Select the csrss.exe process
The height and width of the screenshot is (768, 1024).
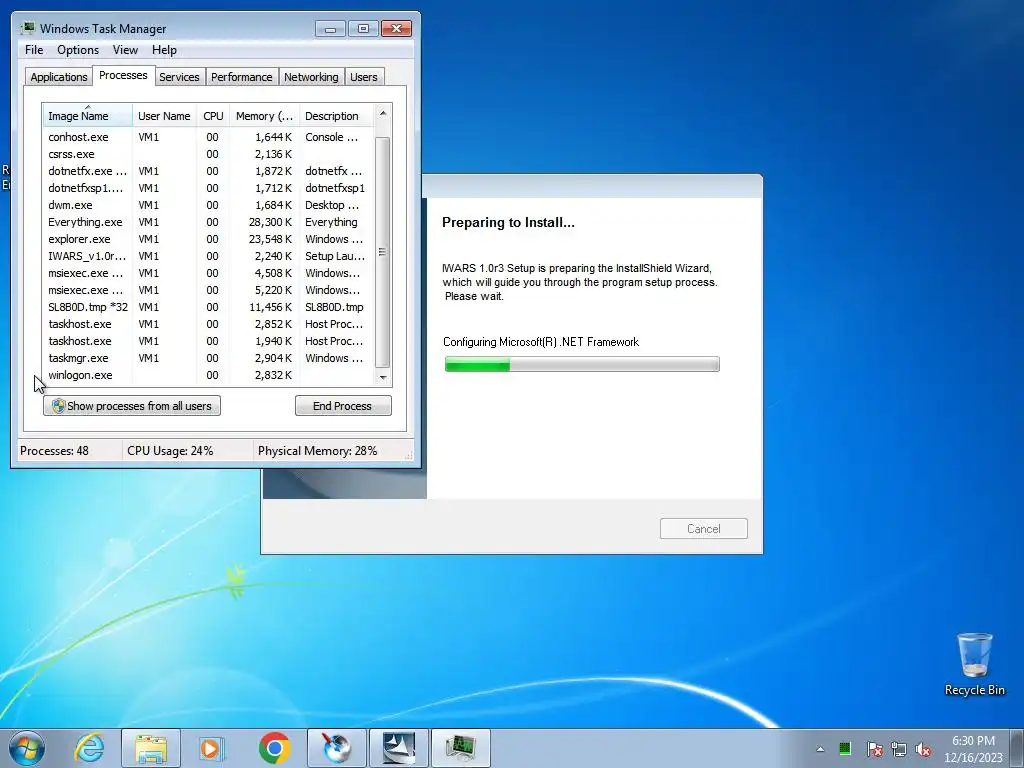(x=208, y=154)
